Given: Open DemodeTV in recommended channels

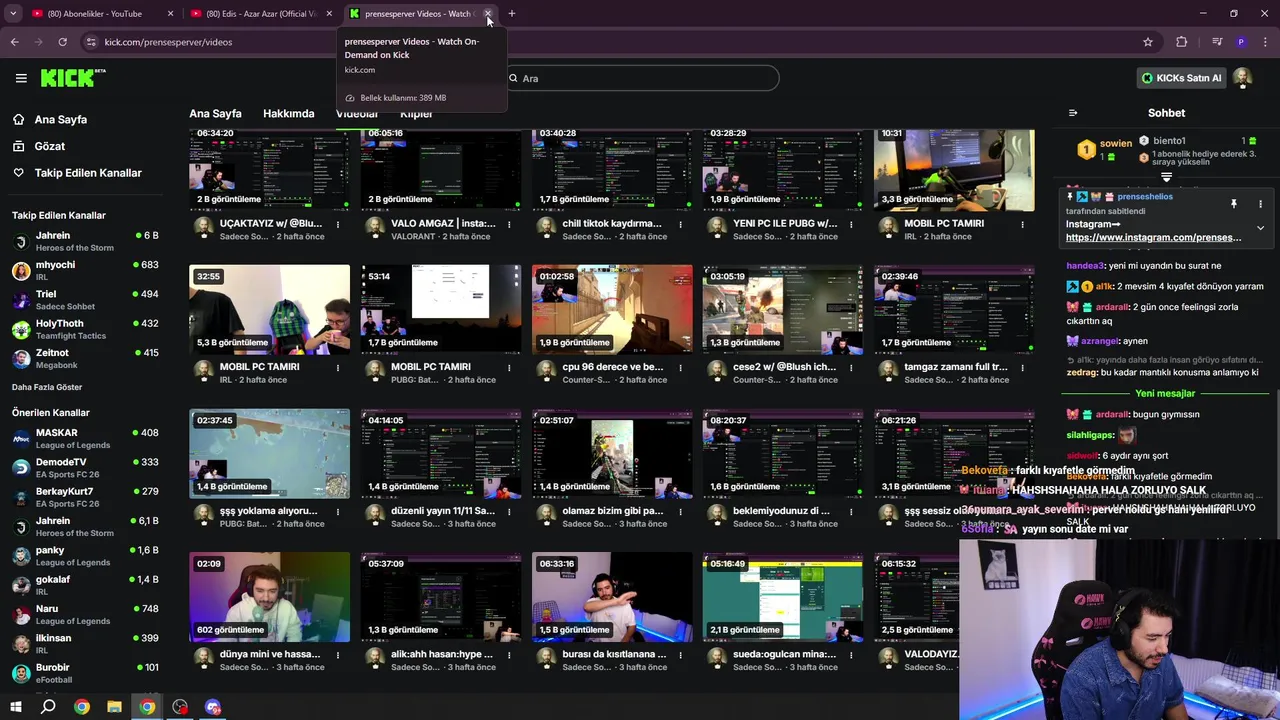Looking at the screenshot, I should tap(85, 467).
